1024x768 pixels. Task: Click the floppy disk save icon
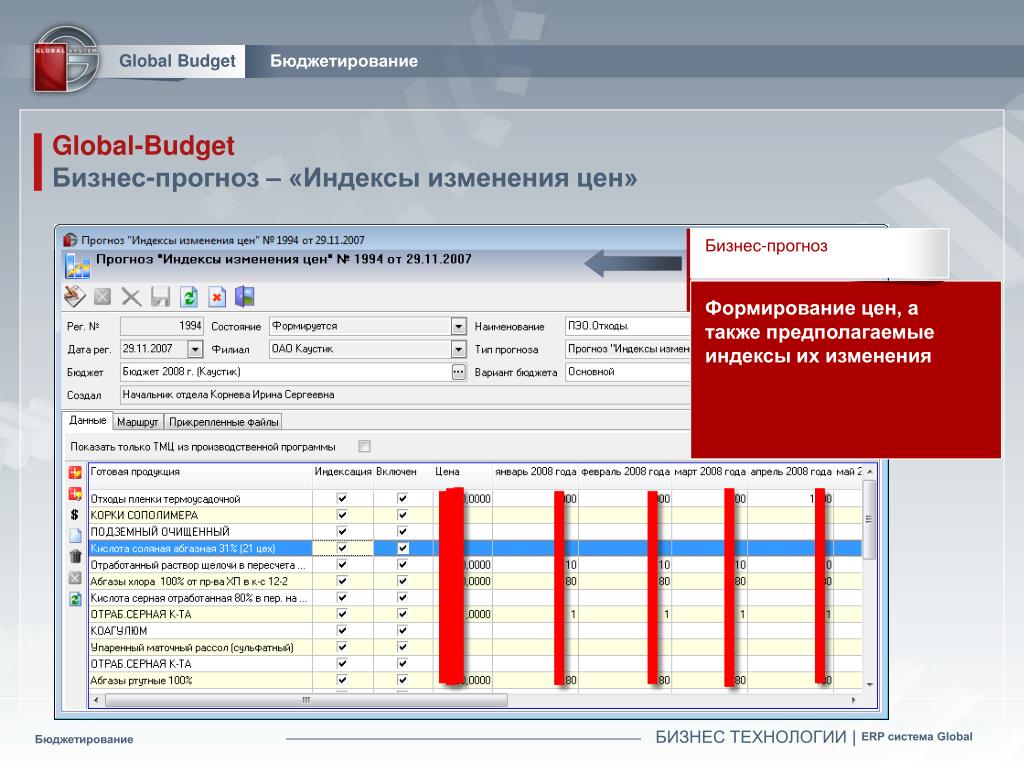click(x=160, y=296)
